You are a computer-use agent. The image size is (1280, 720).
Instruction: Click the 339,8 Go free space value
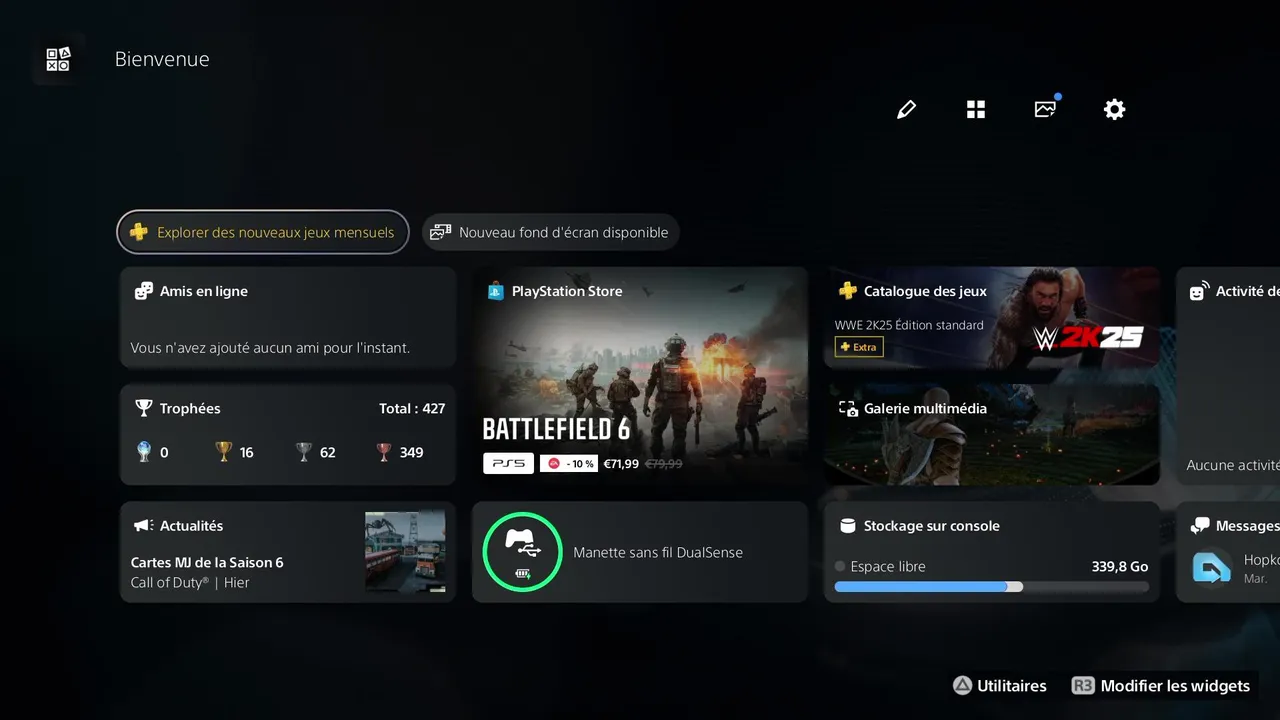[x=1119, y=566]
